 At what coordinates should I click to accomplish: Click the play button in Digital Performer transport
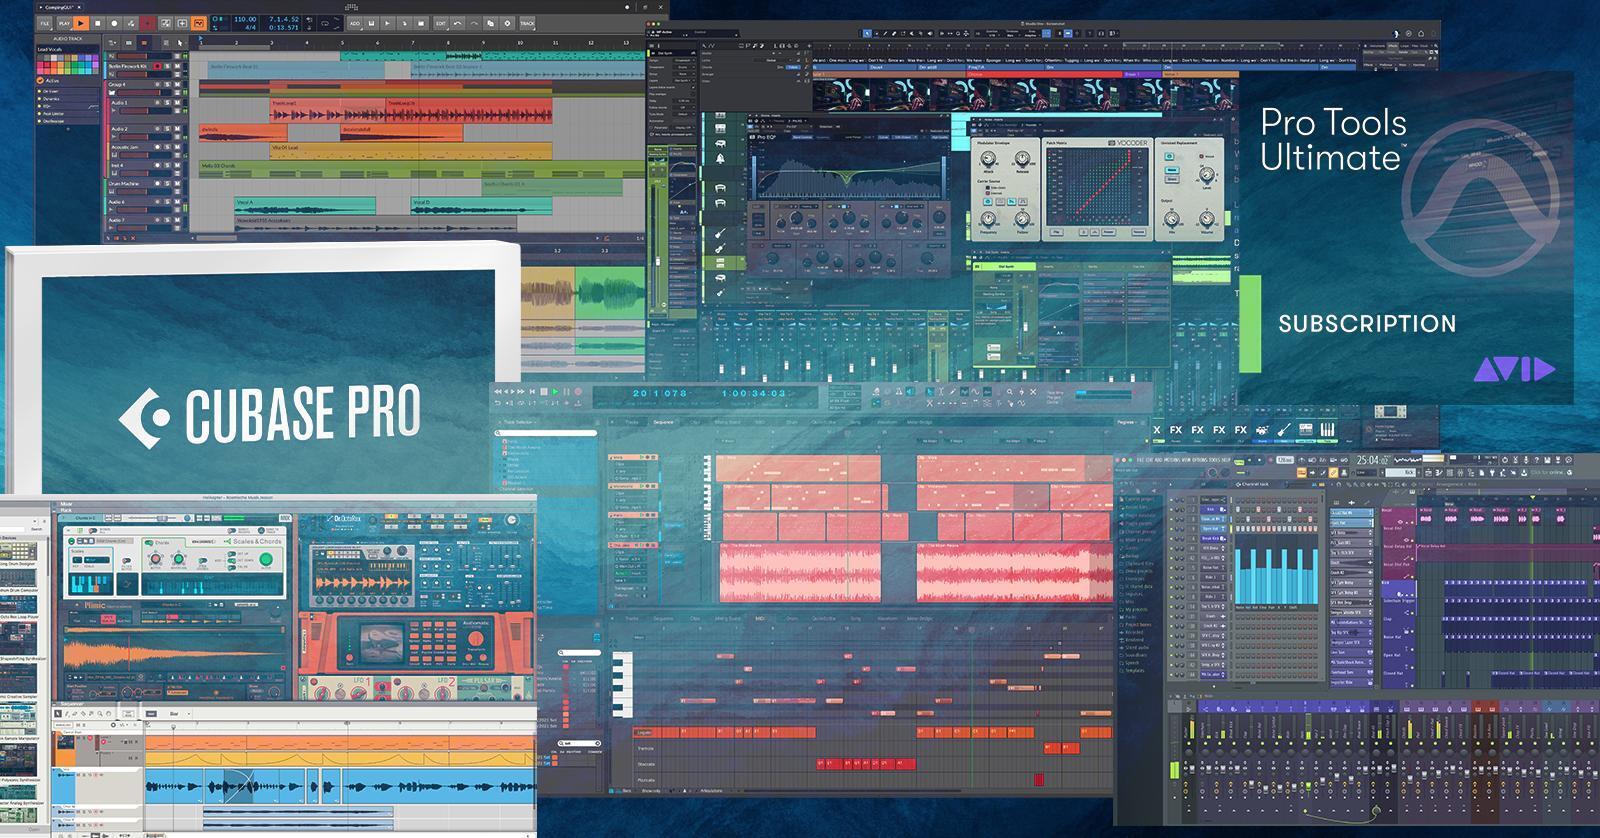pos(555,392)
